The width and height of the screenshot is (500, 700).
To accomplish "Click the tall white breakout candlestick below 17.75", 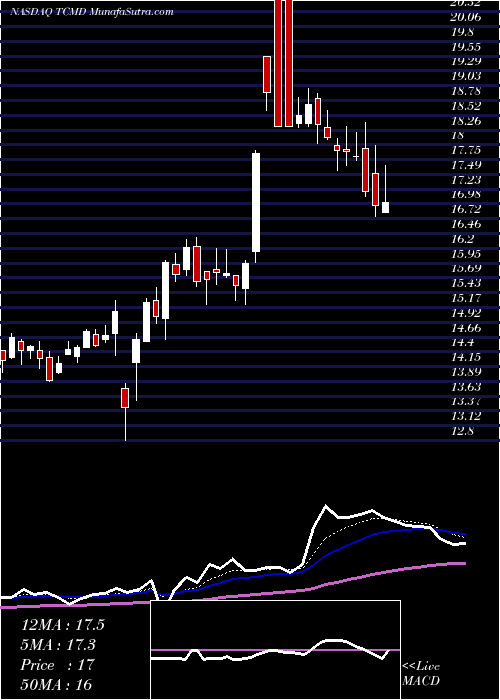I will 256,202.
